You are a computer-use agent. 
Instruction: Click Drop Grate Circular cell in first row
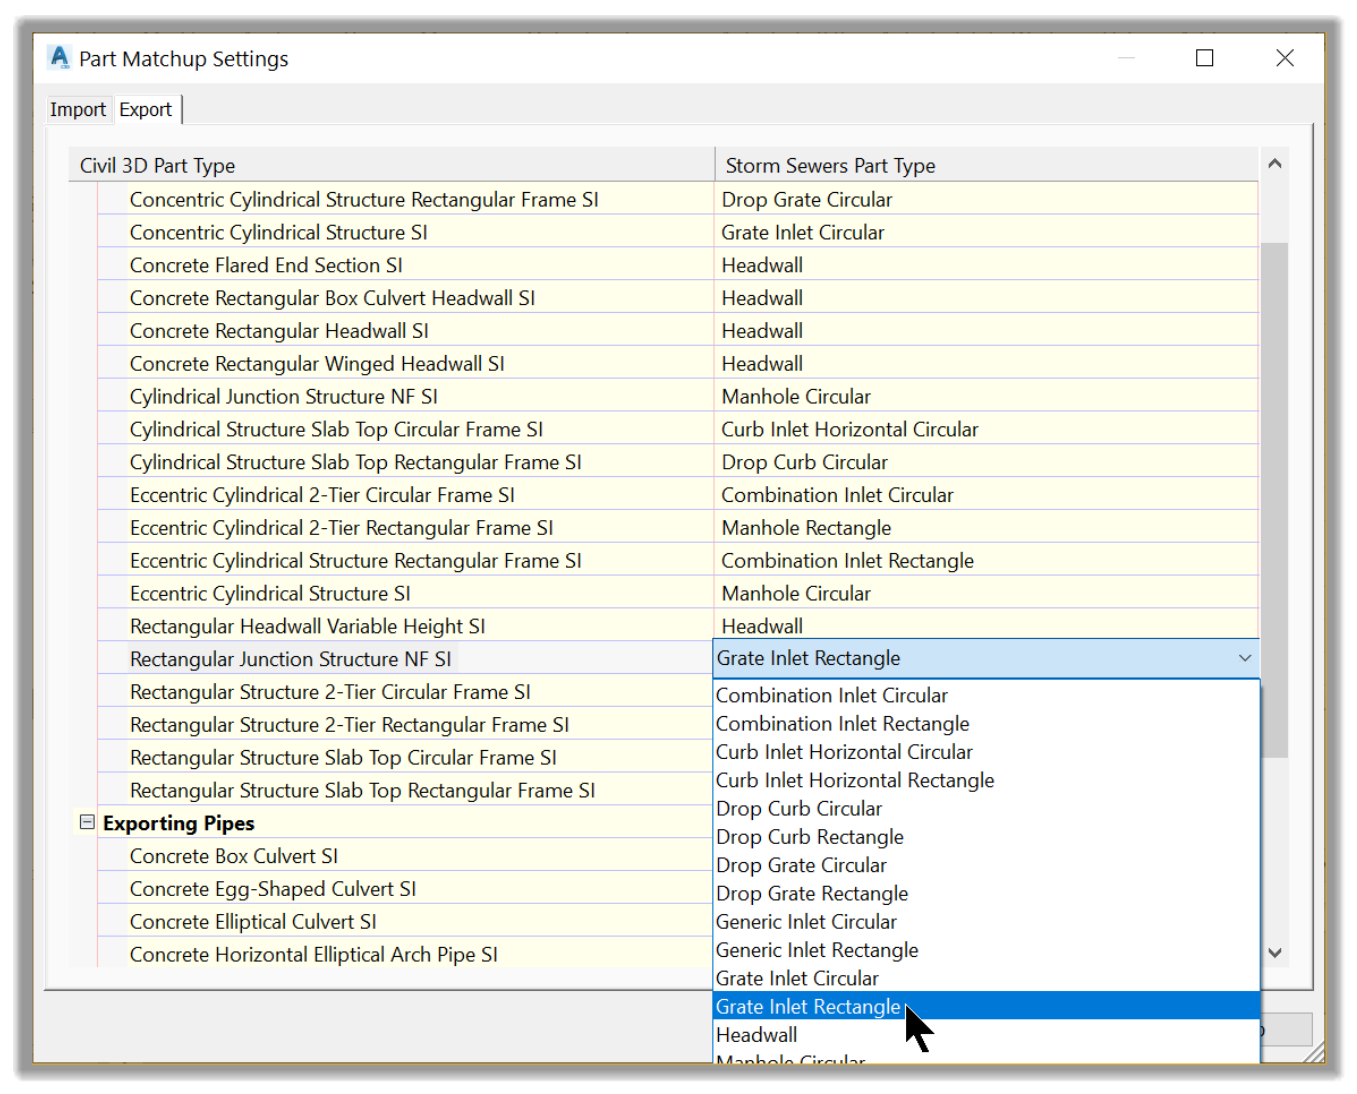986,199
